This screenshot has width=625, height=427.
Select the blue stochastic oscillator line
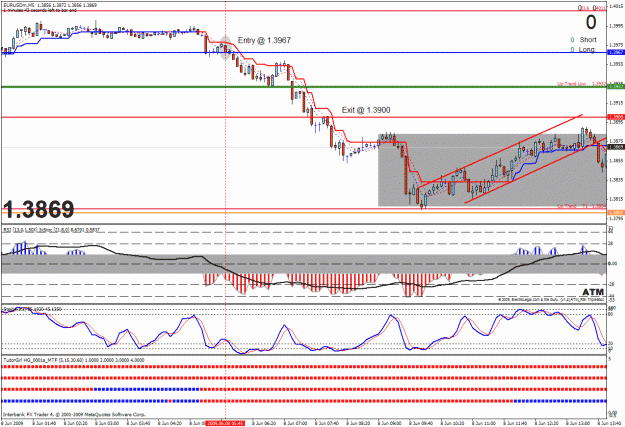tap(303, 331)
